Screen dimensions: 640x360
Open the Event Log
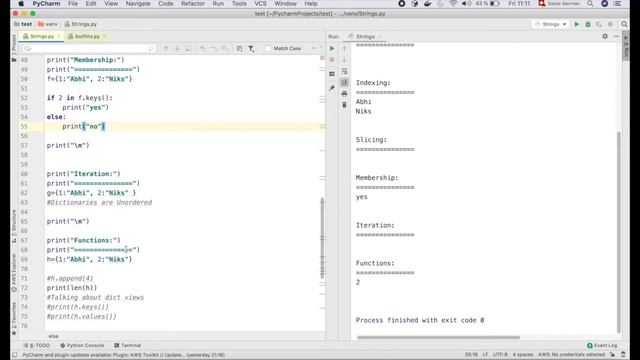(x=602, y=345)
